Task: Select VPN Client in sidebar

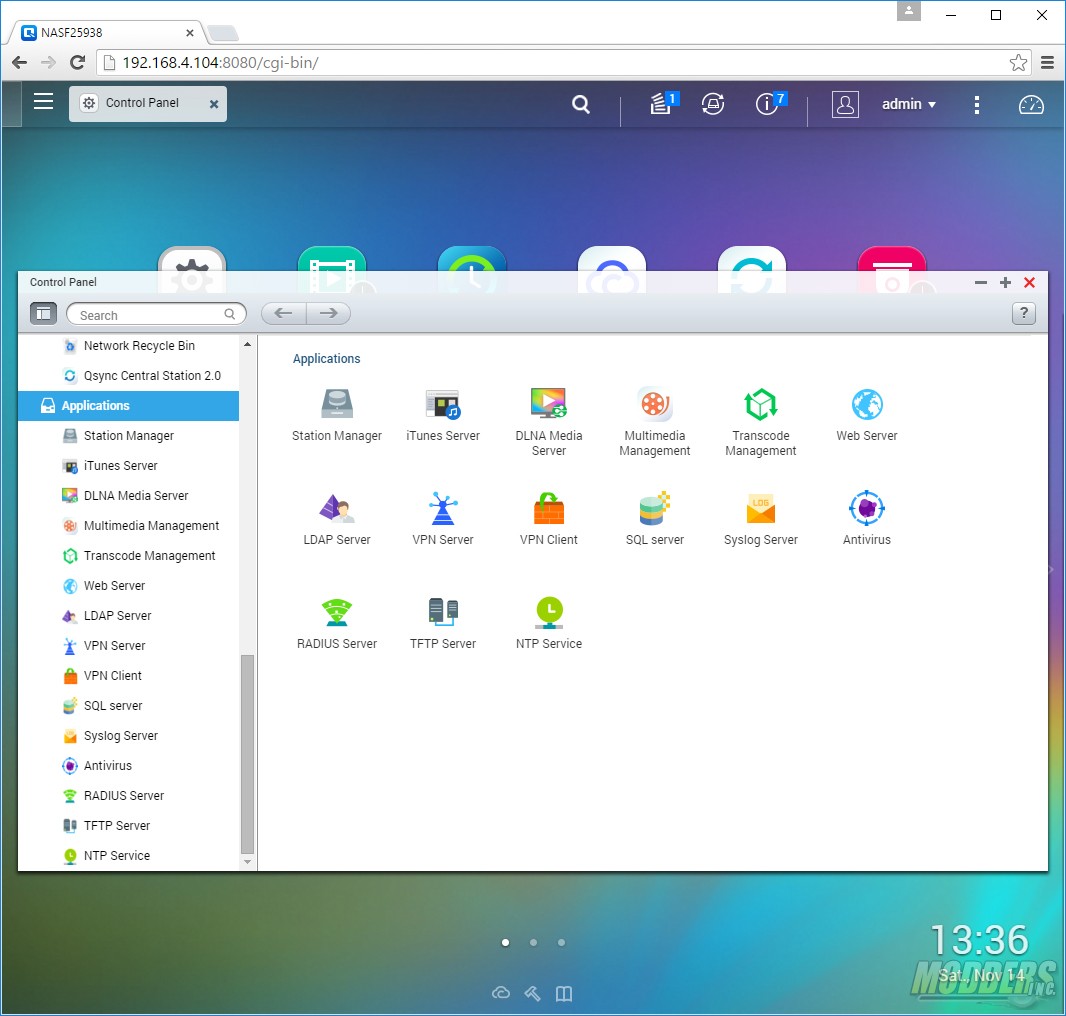Action: (128, 675)
